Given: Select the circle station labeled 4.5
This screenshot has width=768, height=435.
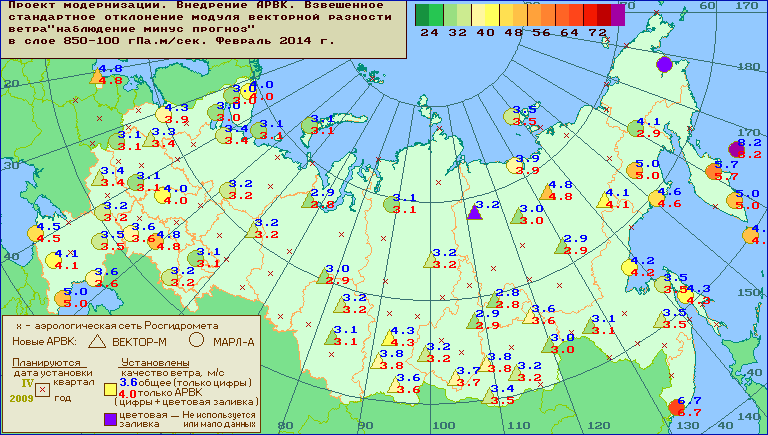Looking at the screenshot, I should (x=35, y=234).
